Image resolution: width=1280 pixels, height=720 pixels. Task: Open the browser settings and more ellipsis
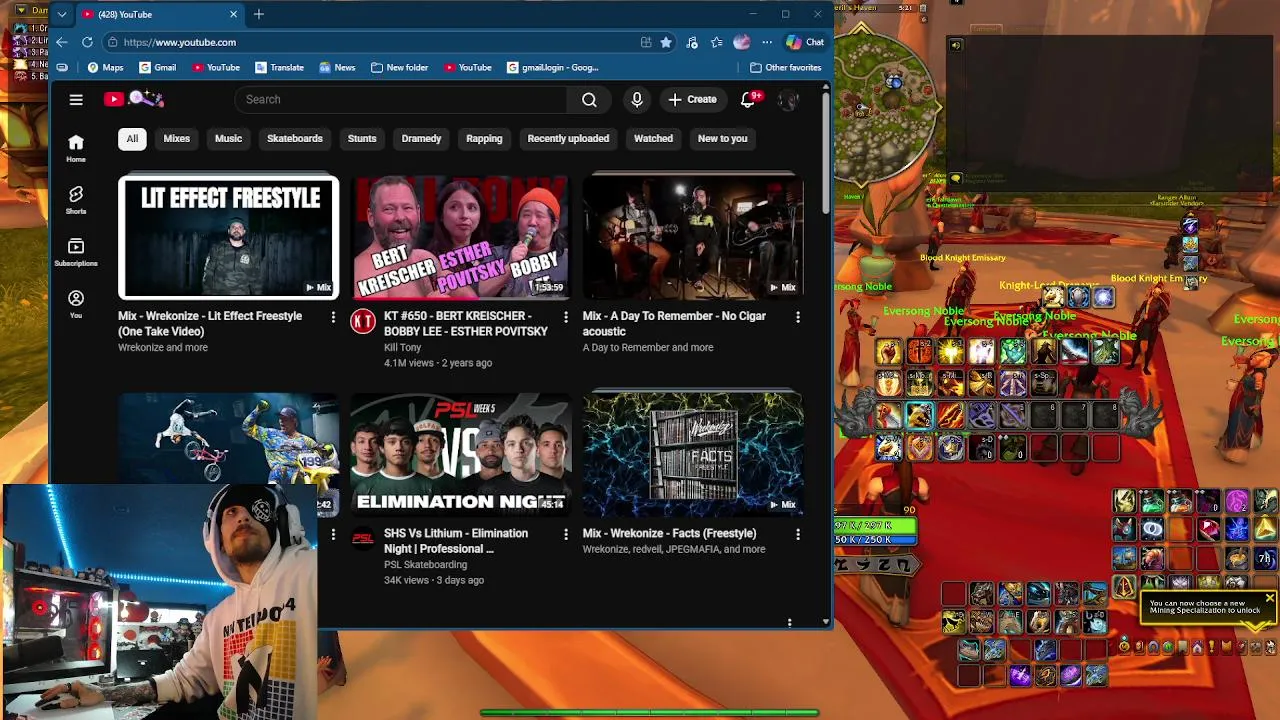(766, 42)
